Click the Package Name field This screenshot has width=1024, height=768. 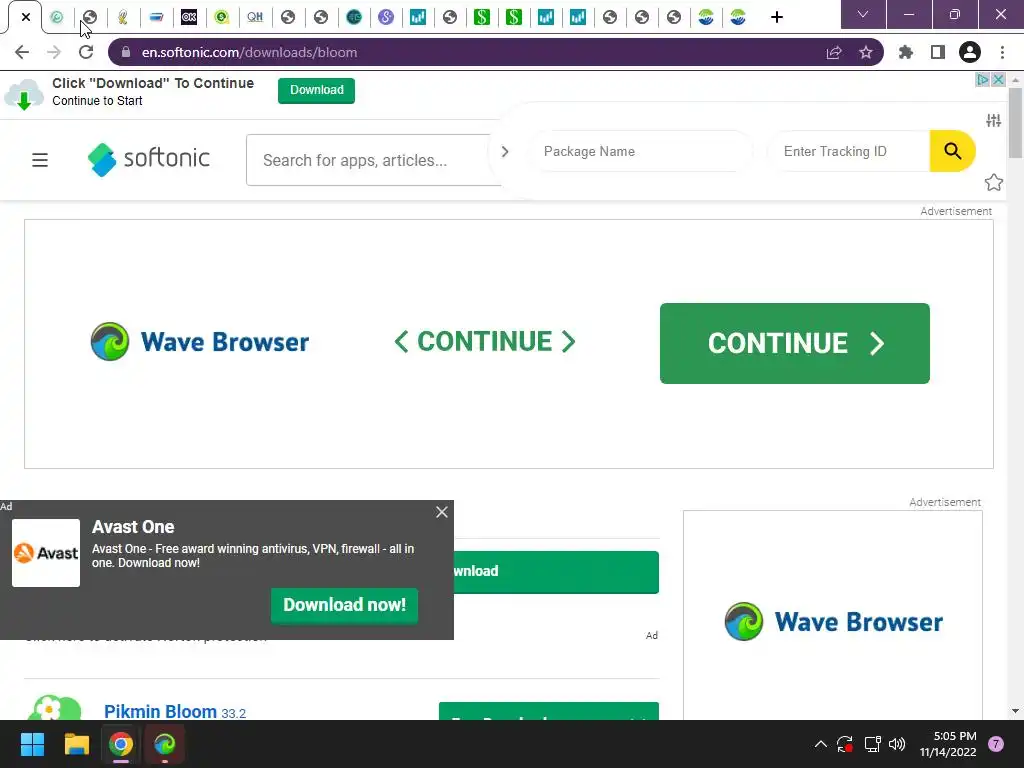[642, 152]
